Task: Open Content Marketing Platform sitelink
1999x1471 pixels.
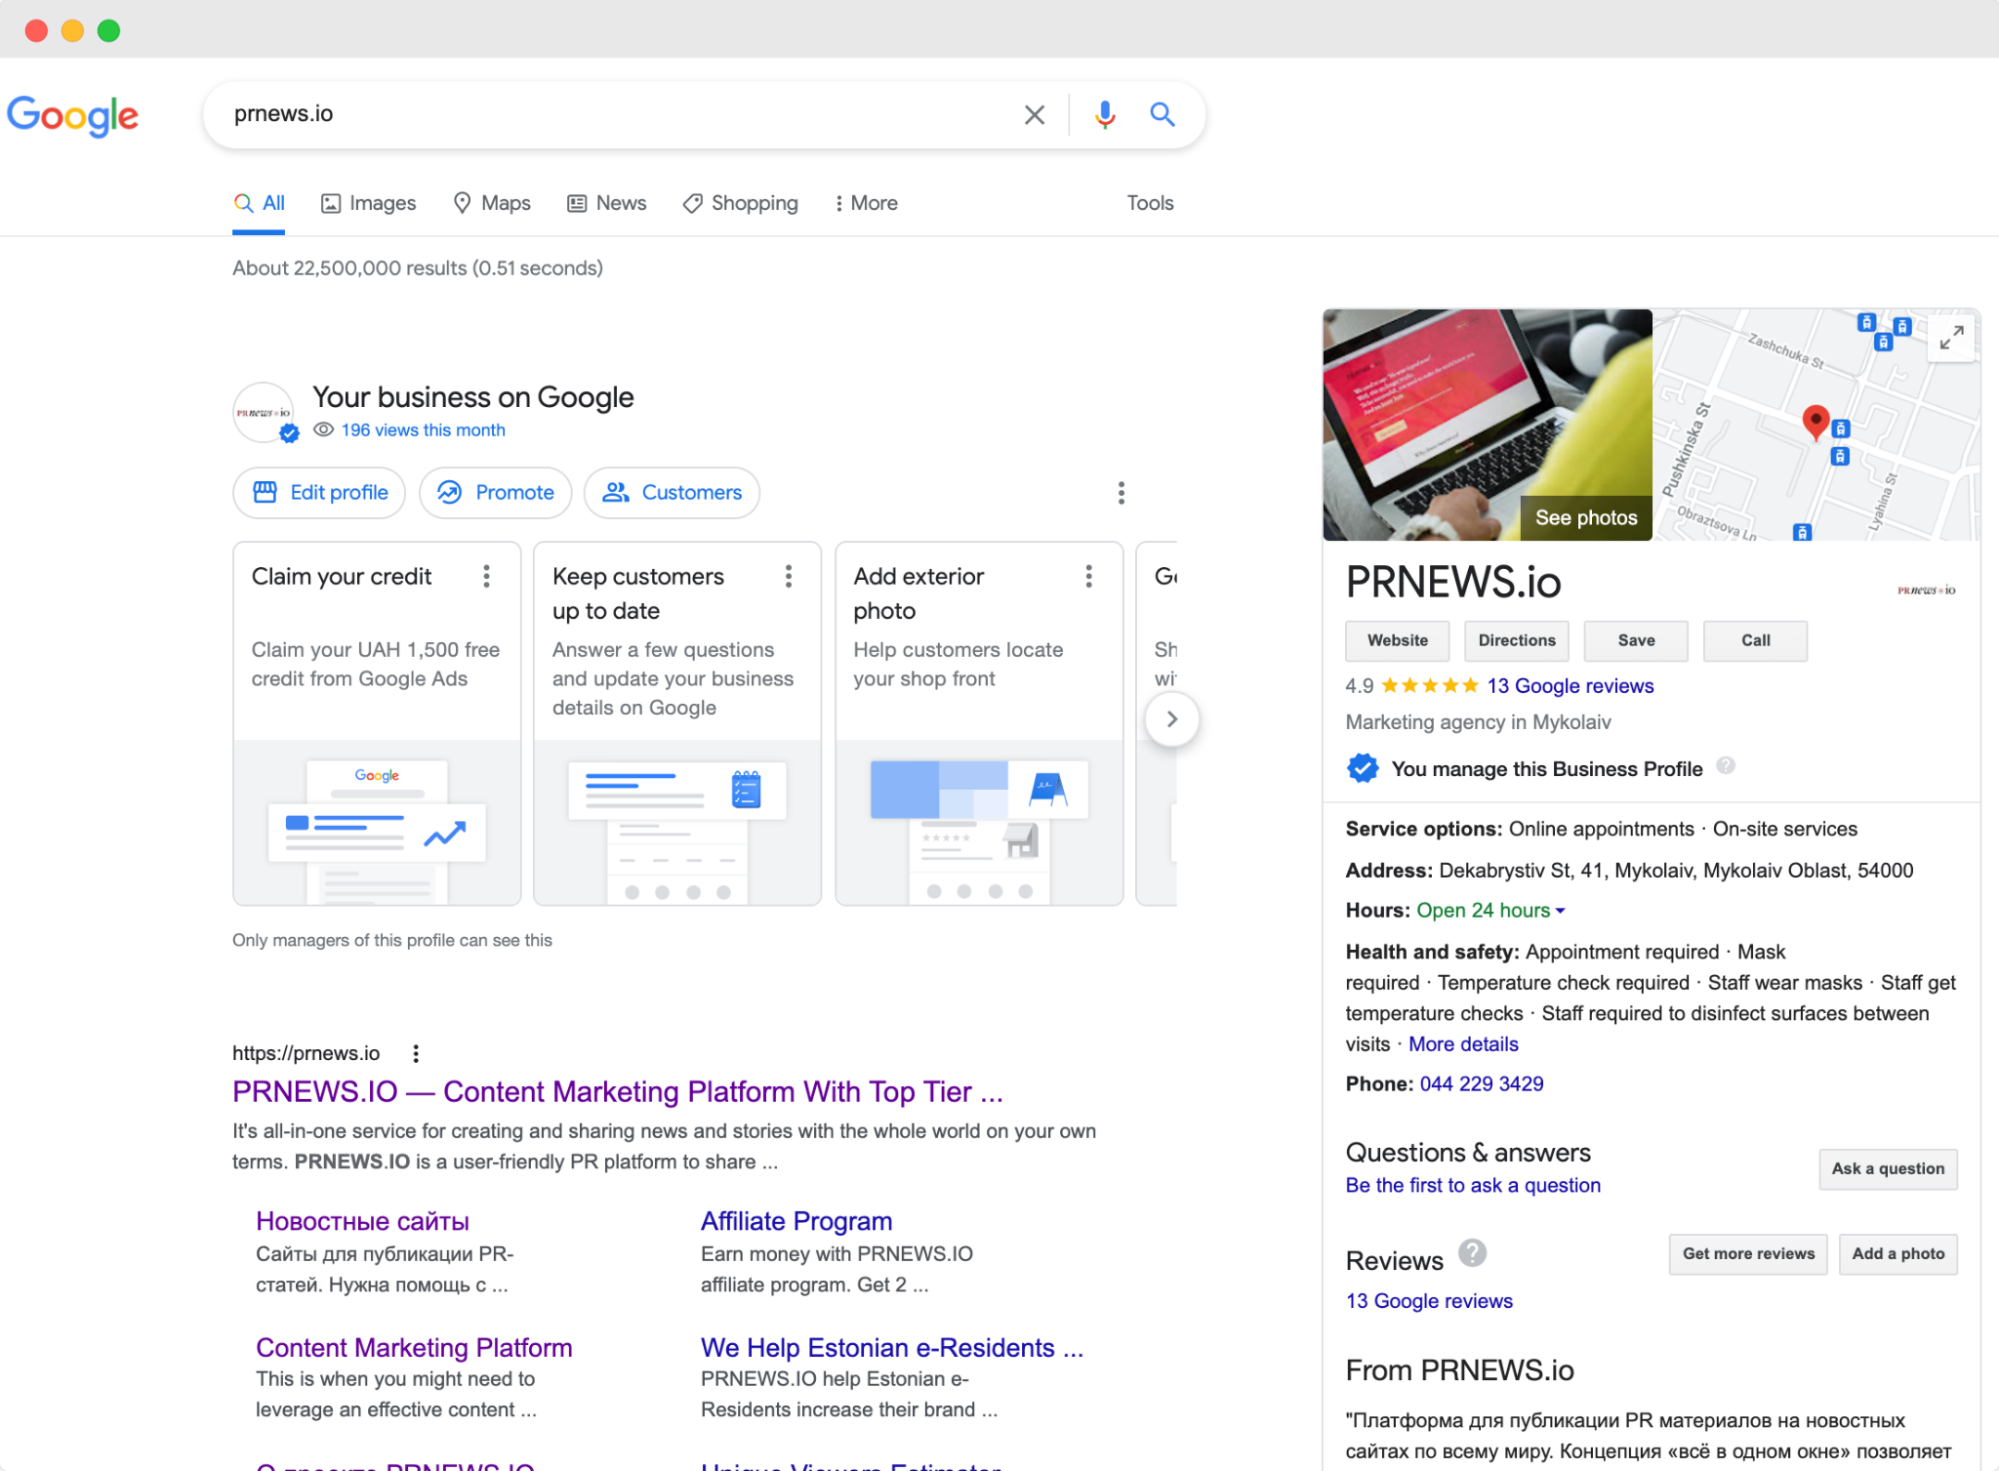Action: tap(414, 1348)
